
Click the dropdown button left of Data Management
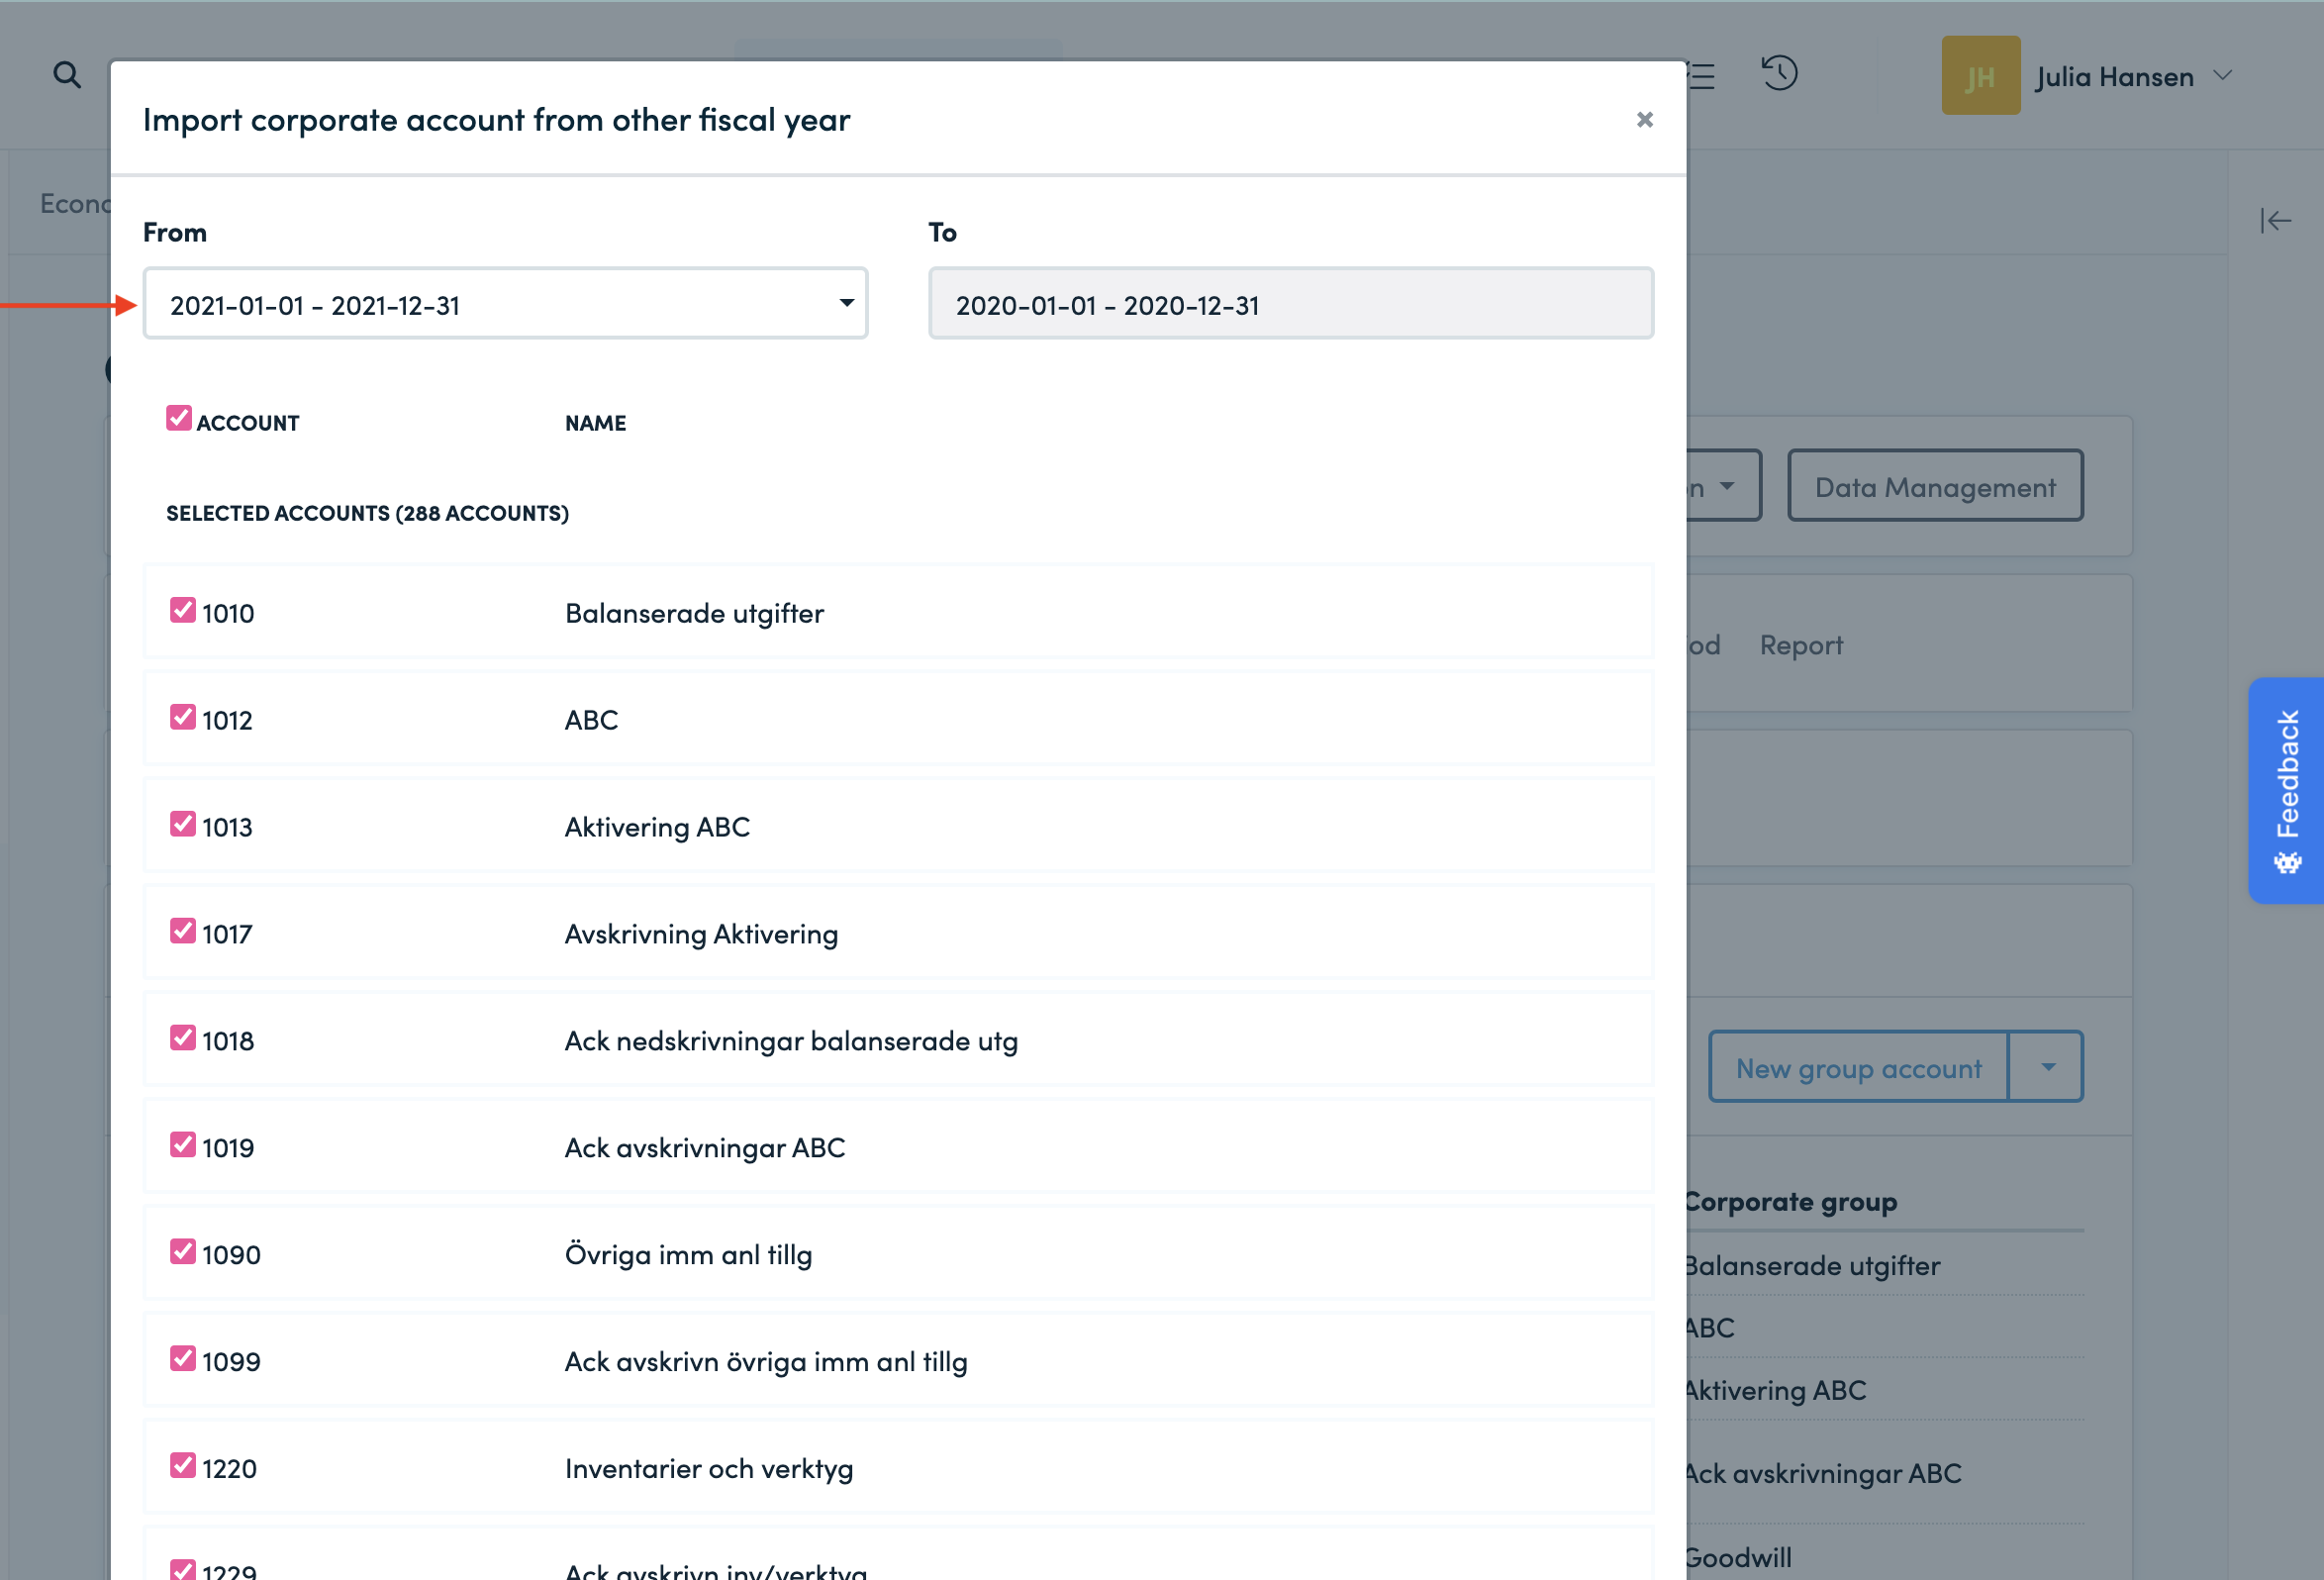tap(1724, 486)
